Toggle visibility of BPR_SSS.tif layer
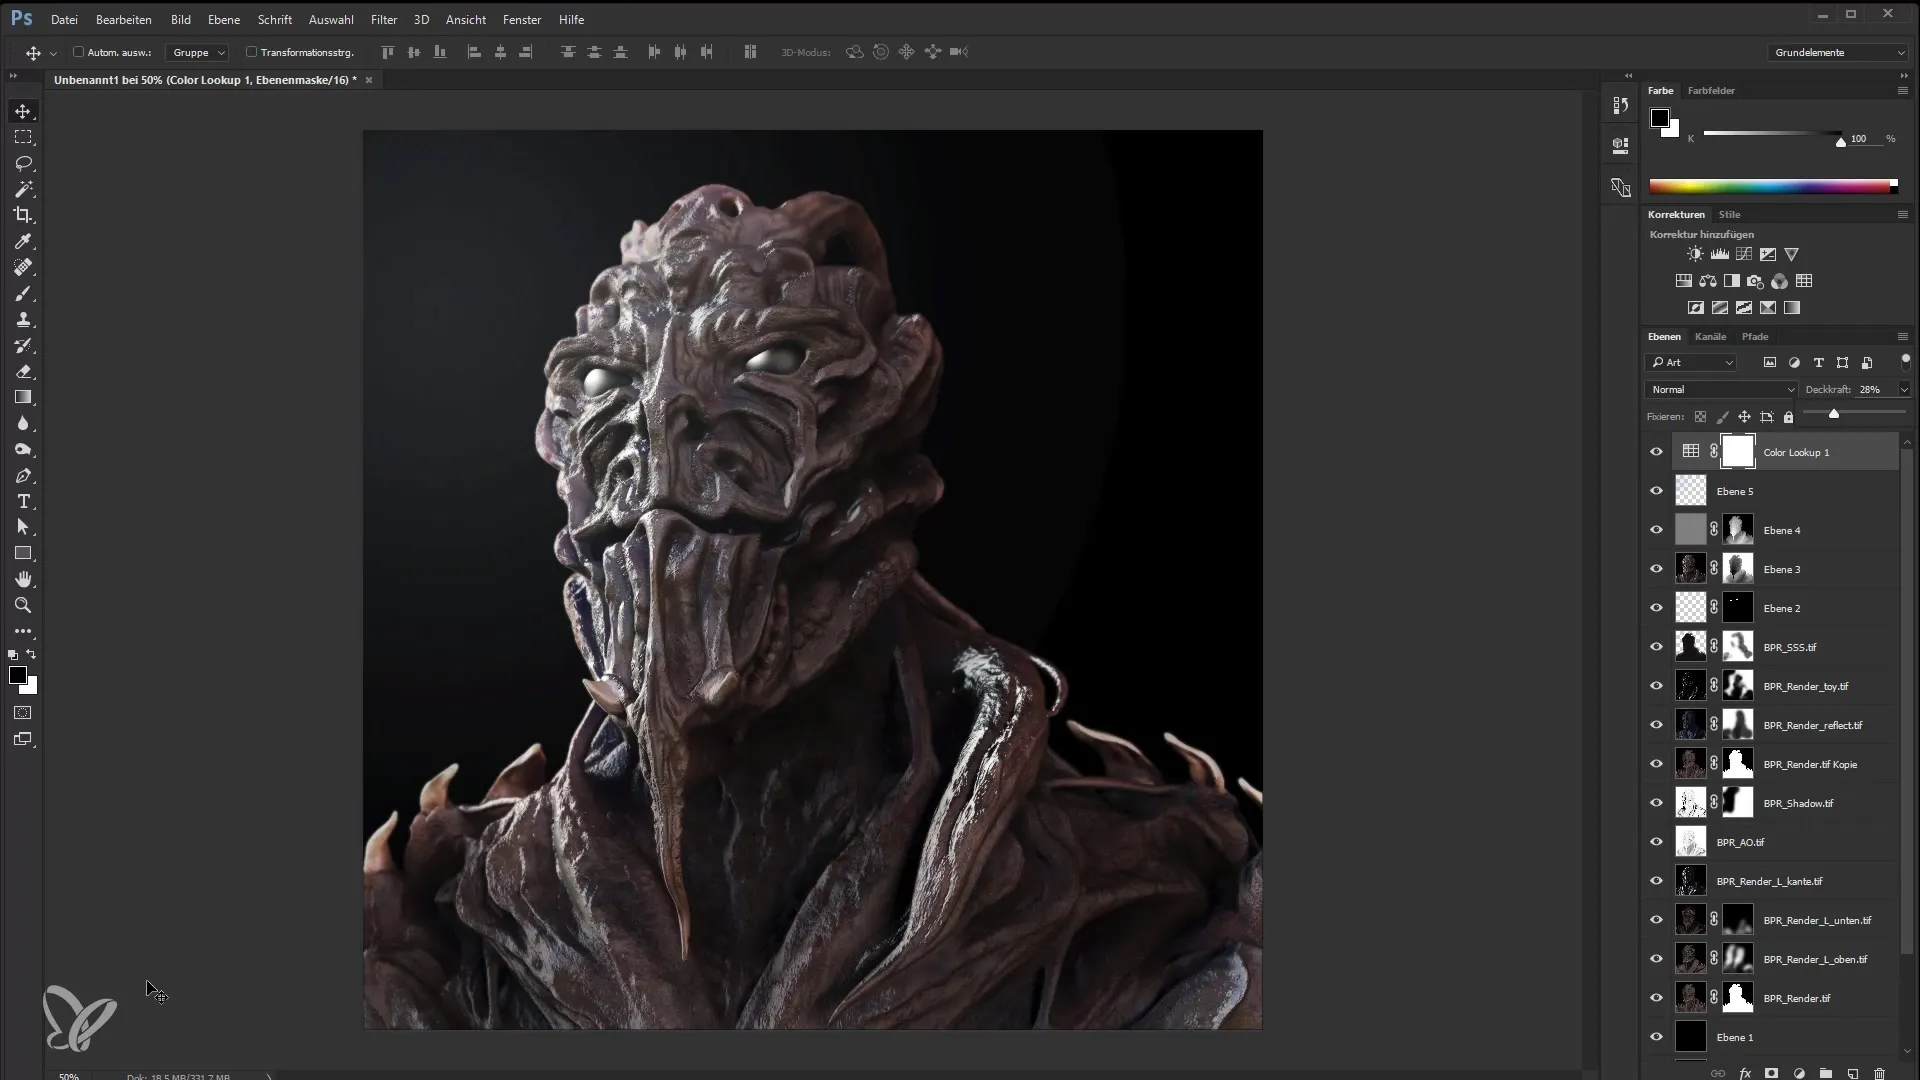This screenshot has width=1920, height=1080. coord(1656,646)
